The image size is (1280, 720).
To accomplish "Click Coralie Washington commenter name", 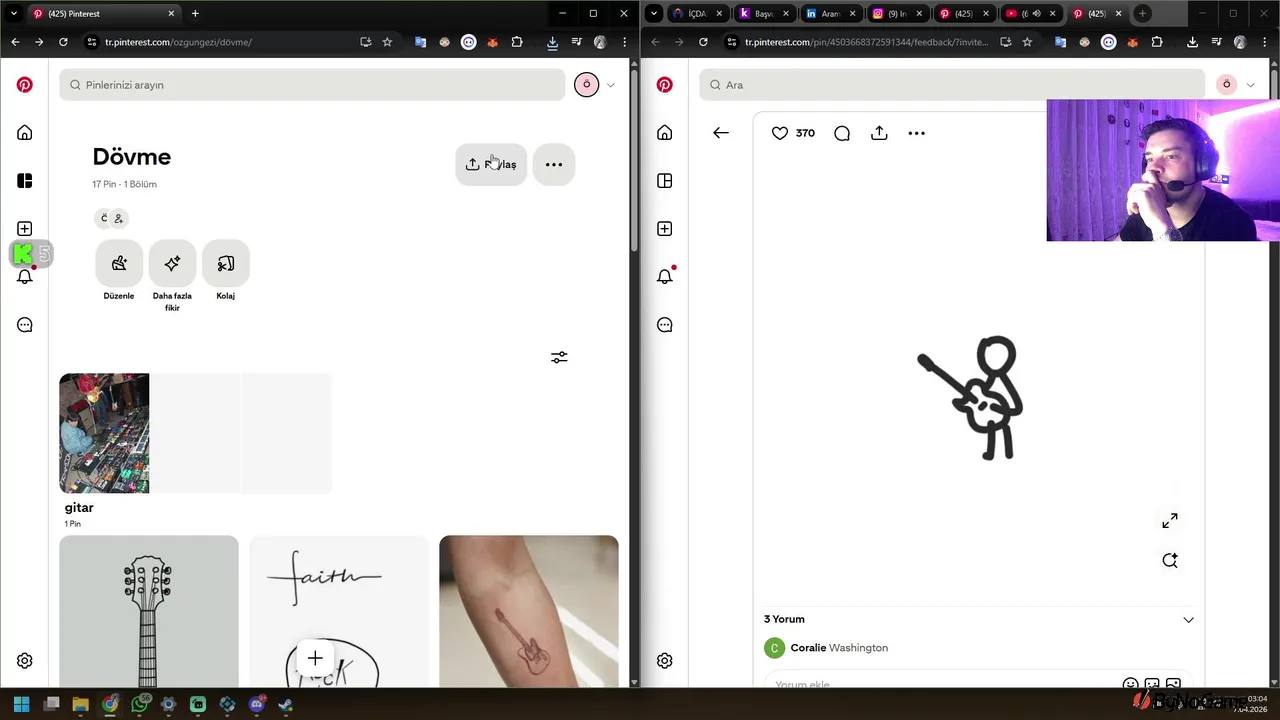I will pos(839,648).
